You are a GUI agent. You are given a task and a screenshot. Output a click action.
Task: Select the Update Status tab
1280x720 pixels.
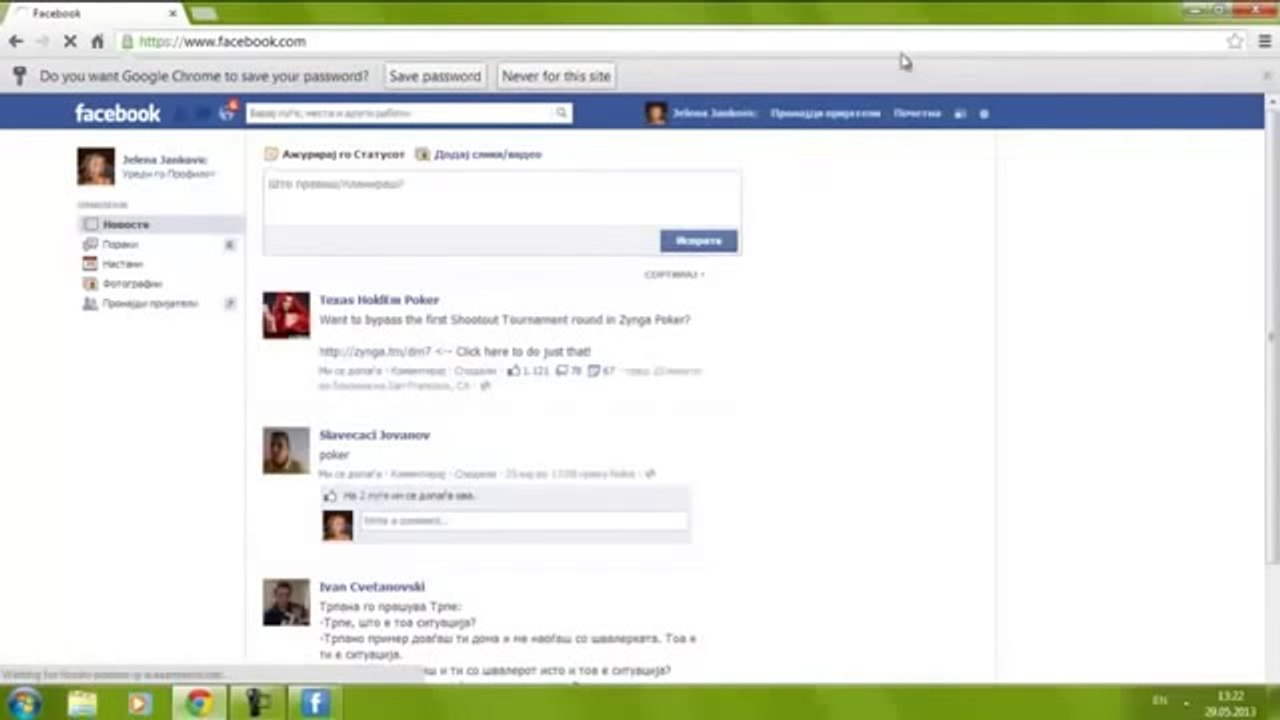335,155
